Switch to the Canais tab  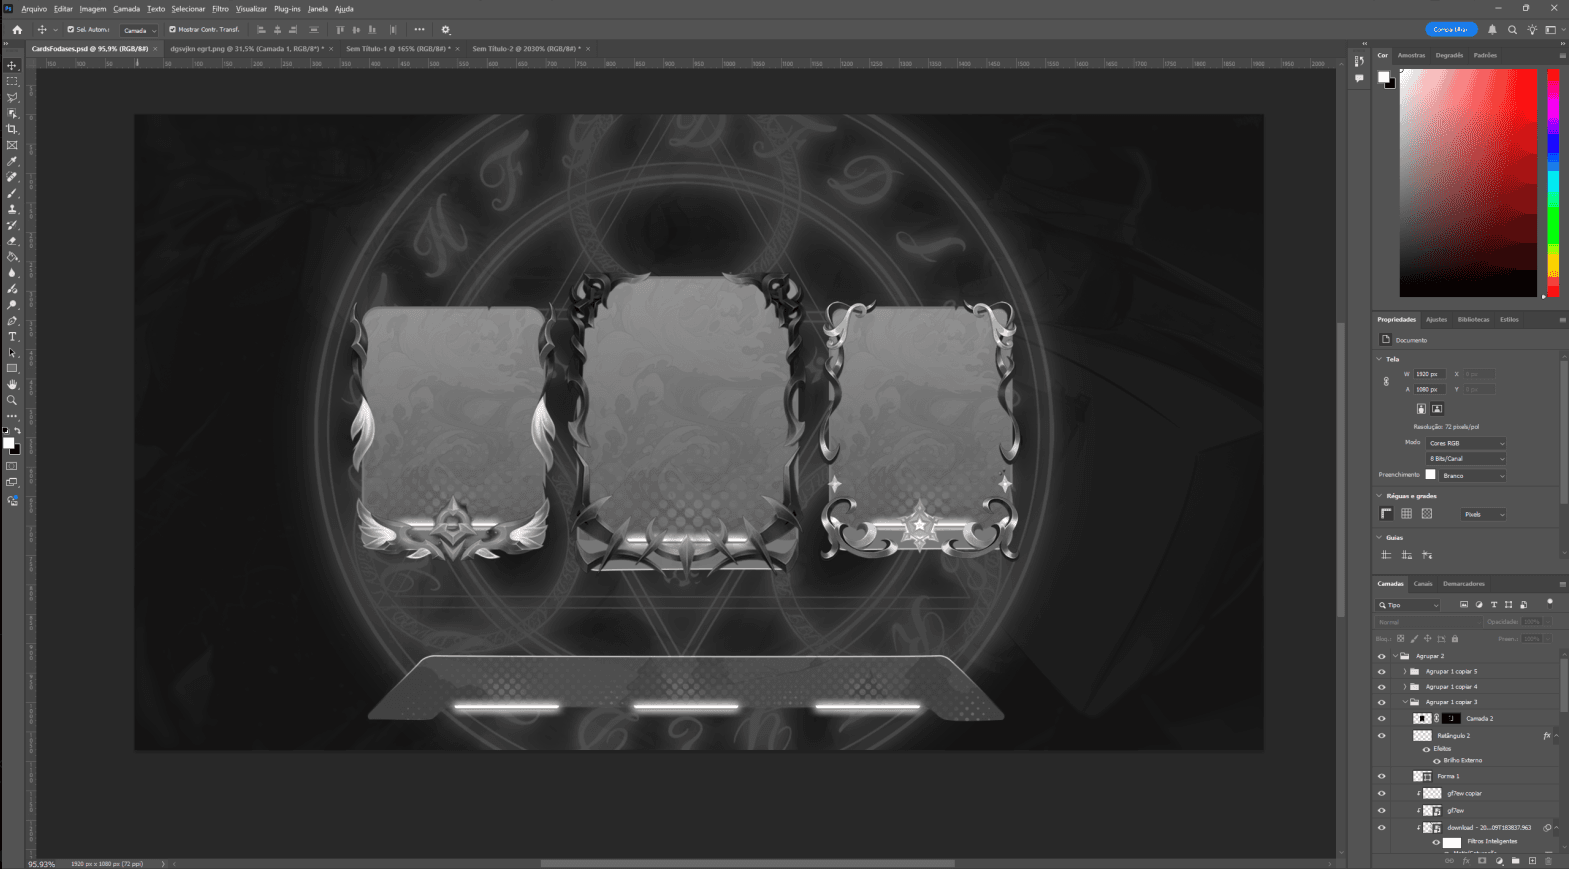1423,584
